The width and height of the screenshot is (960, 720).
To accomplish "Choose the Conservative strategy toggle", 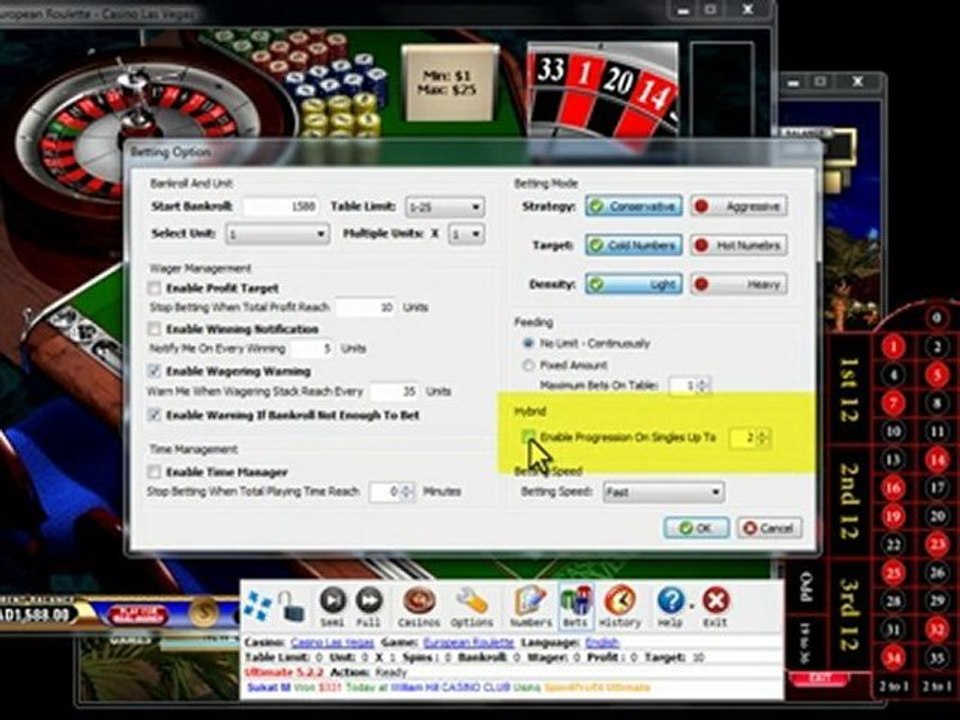I will pyautogui.click(x=634, y=206).
